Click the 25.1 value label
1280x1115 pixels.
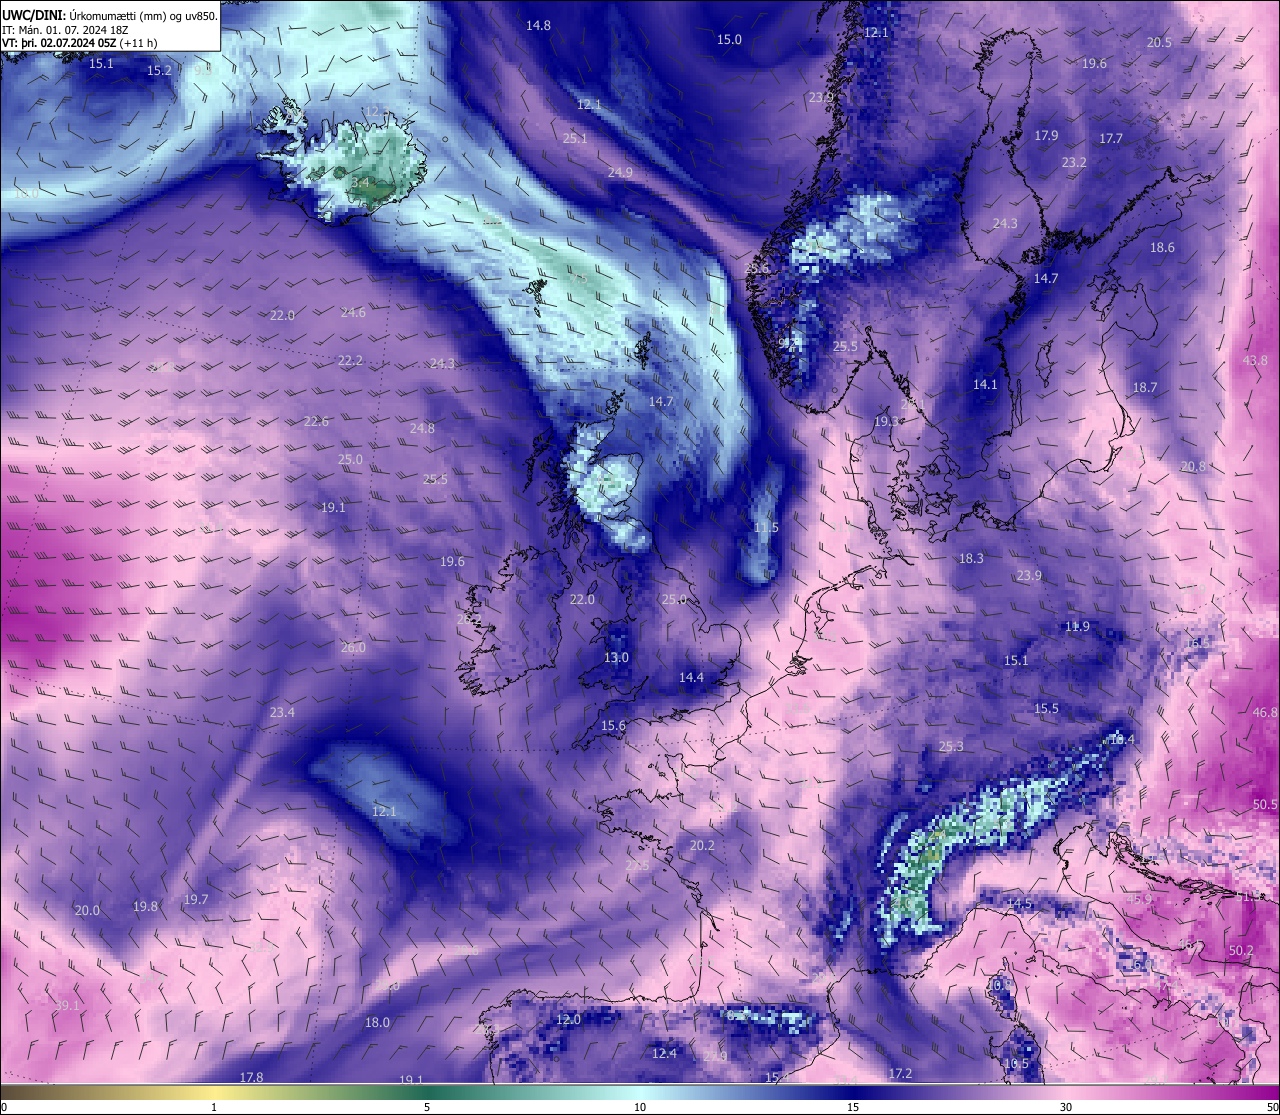click(x=575, y=139)
